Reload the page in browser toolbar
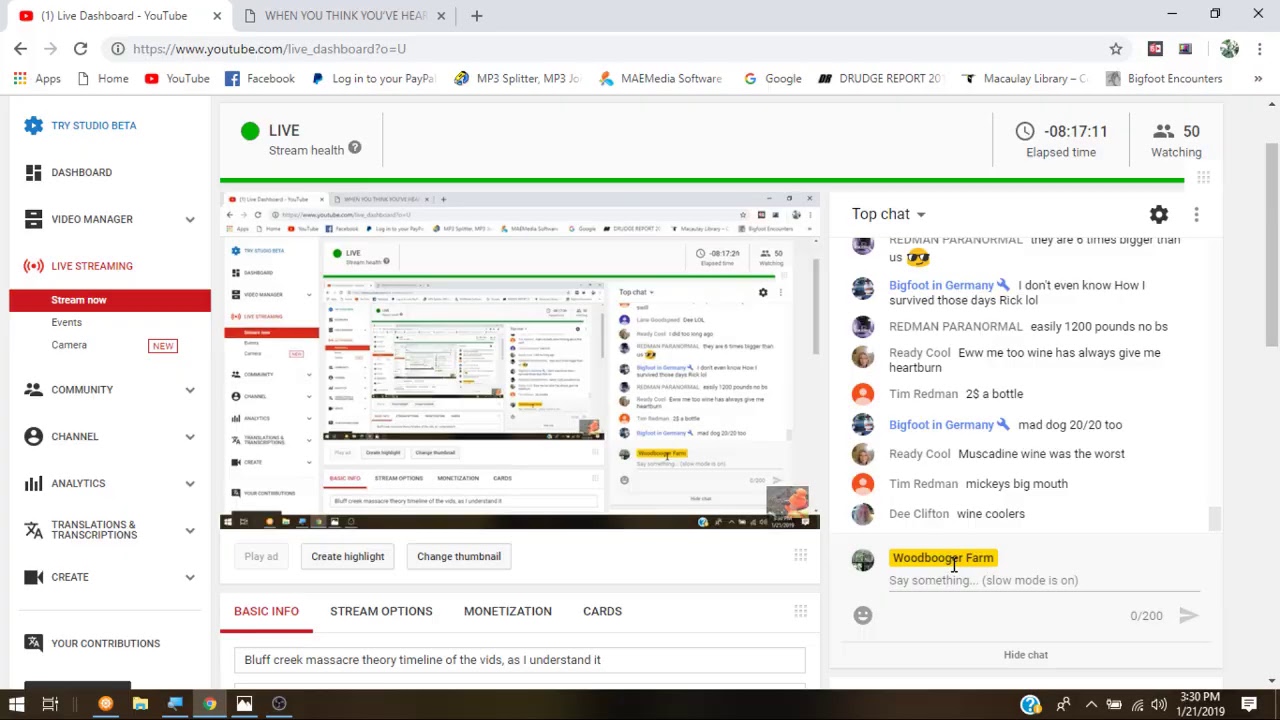 [80, 48]
